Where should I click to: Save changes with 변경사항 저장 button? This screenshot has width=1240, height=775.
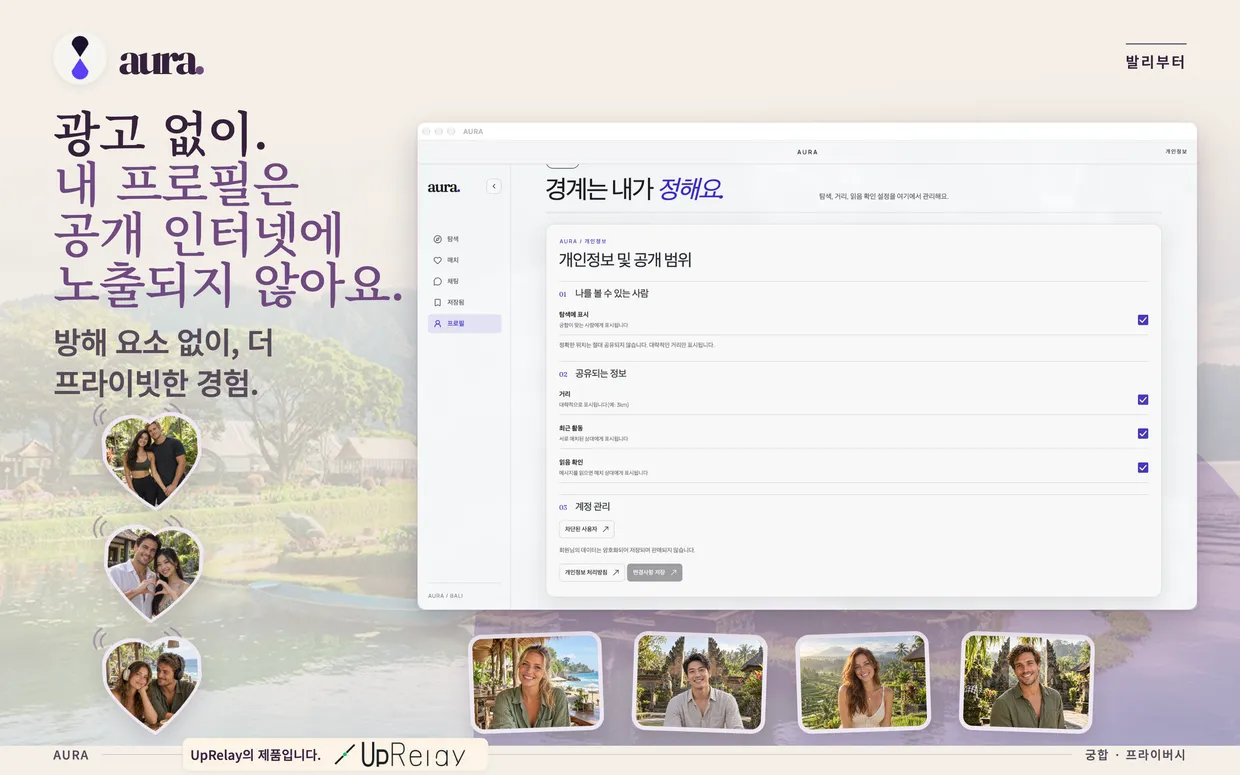pyautogui.click(x=655, y=573)
